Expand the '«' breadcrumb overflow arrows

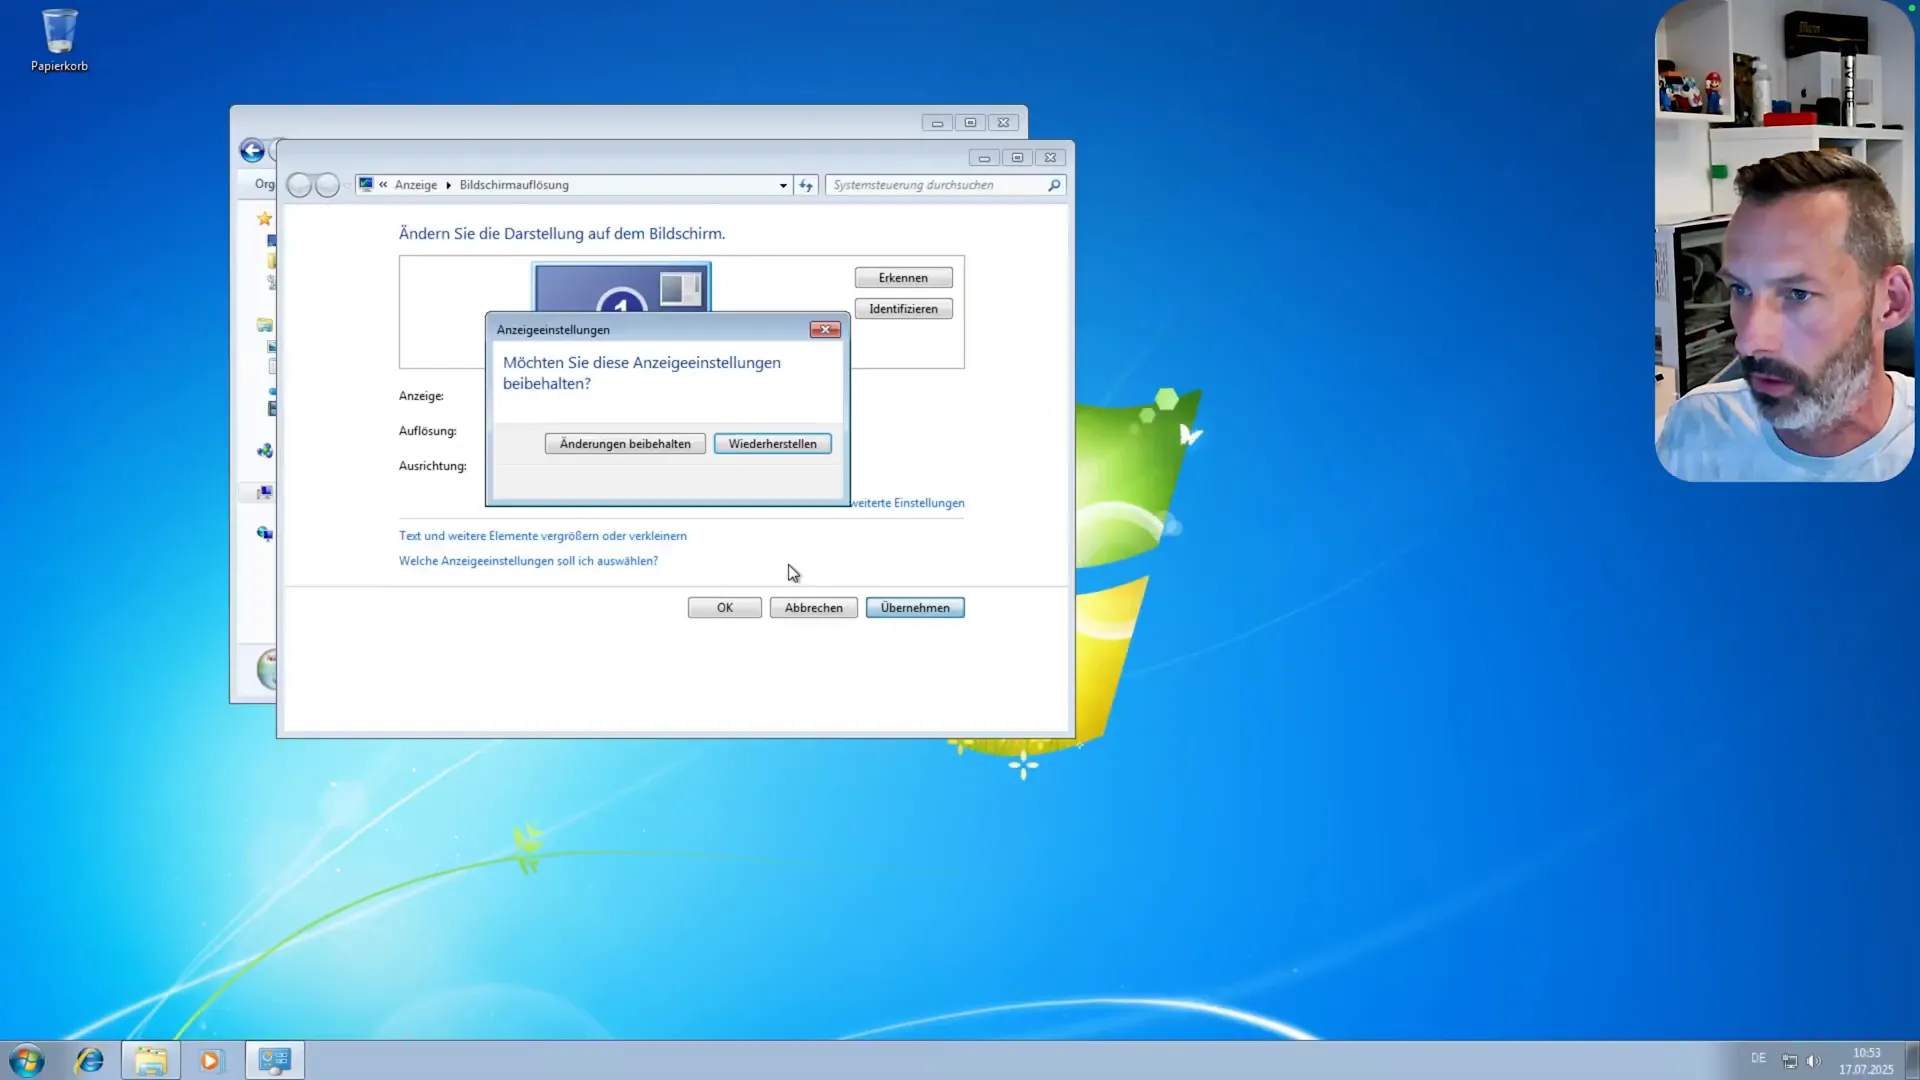pyautogui.click(x=383, y=185)
